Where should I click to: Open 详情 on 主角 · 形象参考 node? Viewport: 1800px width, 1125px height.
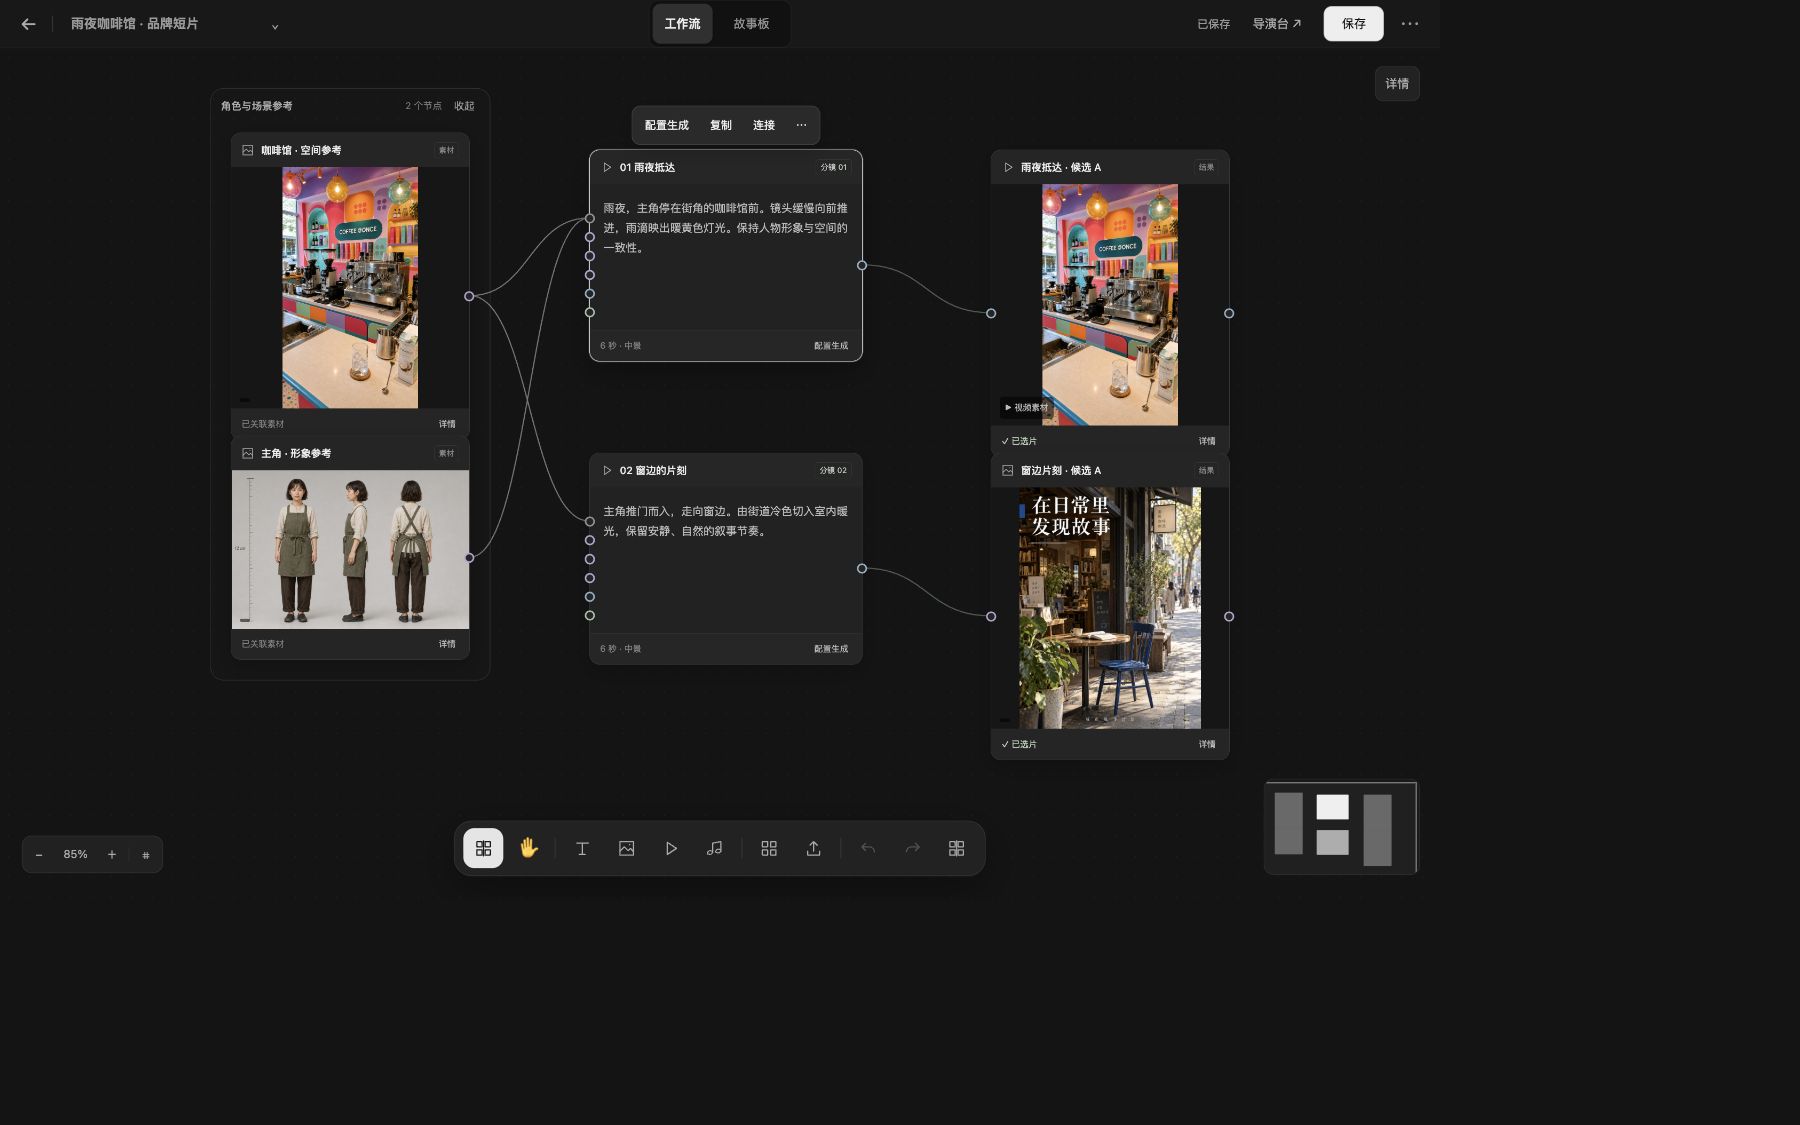coord(447,644)
